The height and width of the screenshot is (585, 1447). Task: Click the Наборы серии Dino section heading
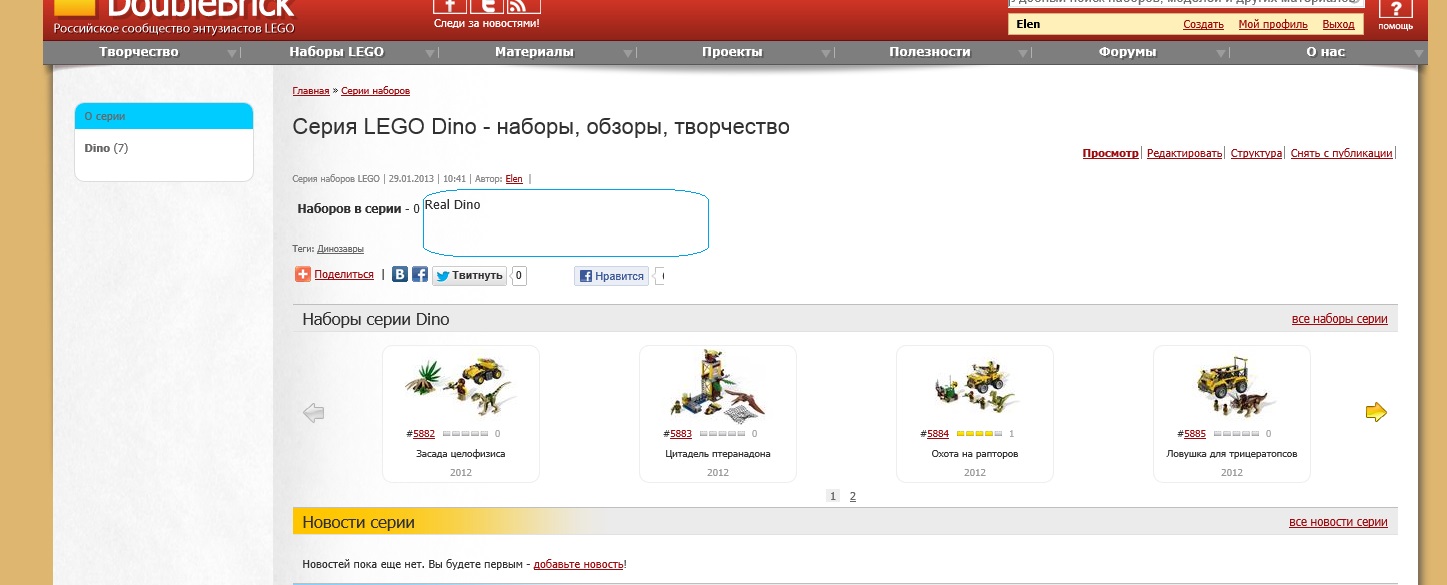pyautogui.click(x=376, y=320)
